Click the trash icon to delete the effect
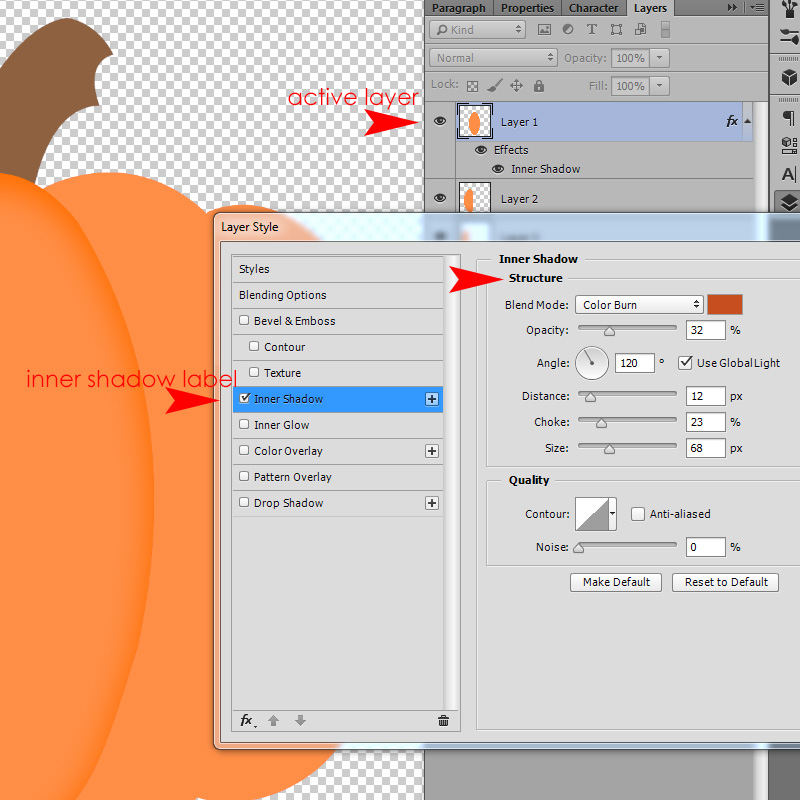The image size is (800, 800). point(443,720)
